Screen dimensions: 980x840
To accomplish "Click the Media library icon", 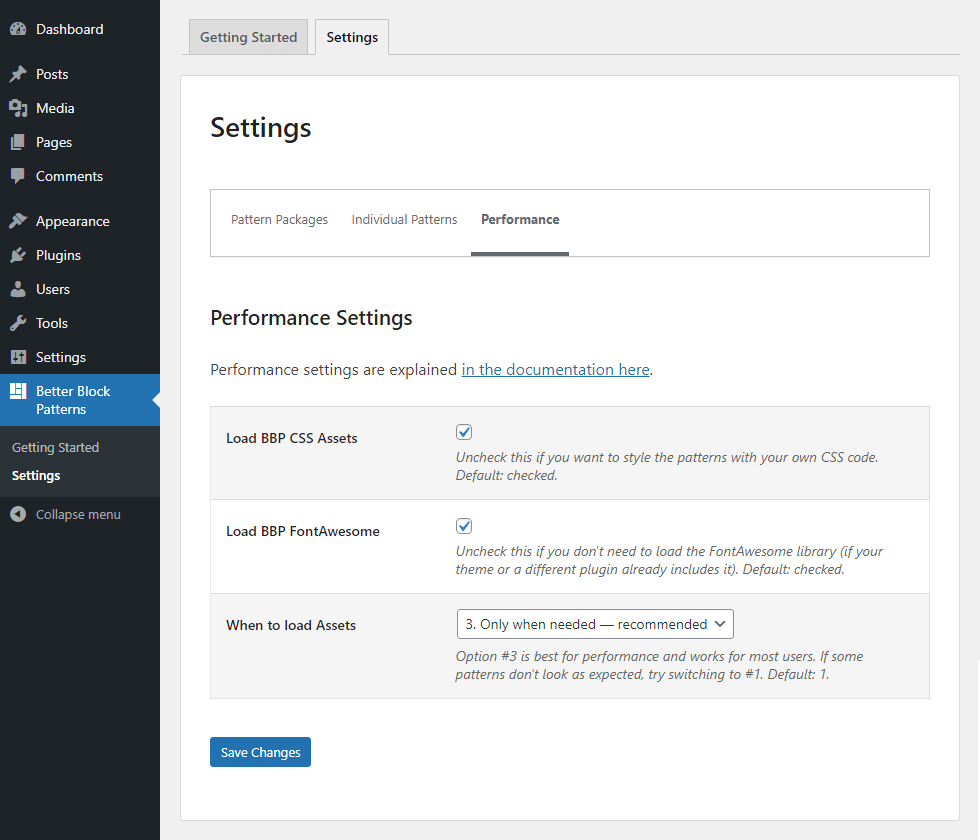I will point(18,108).
